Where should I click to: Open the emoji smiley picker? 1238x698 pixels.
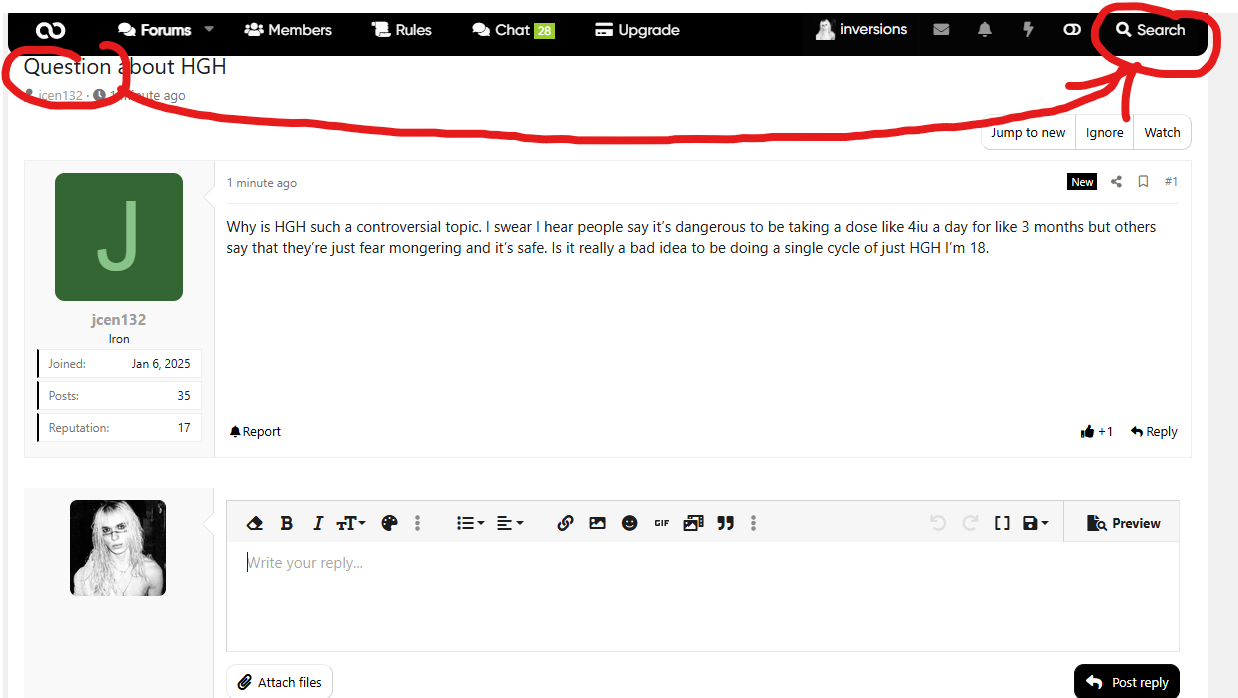[629, 523]
